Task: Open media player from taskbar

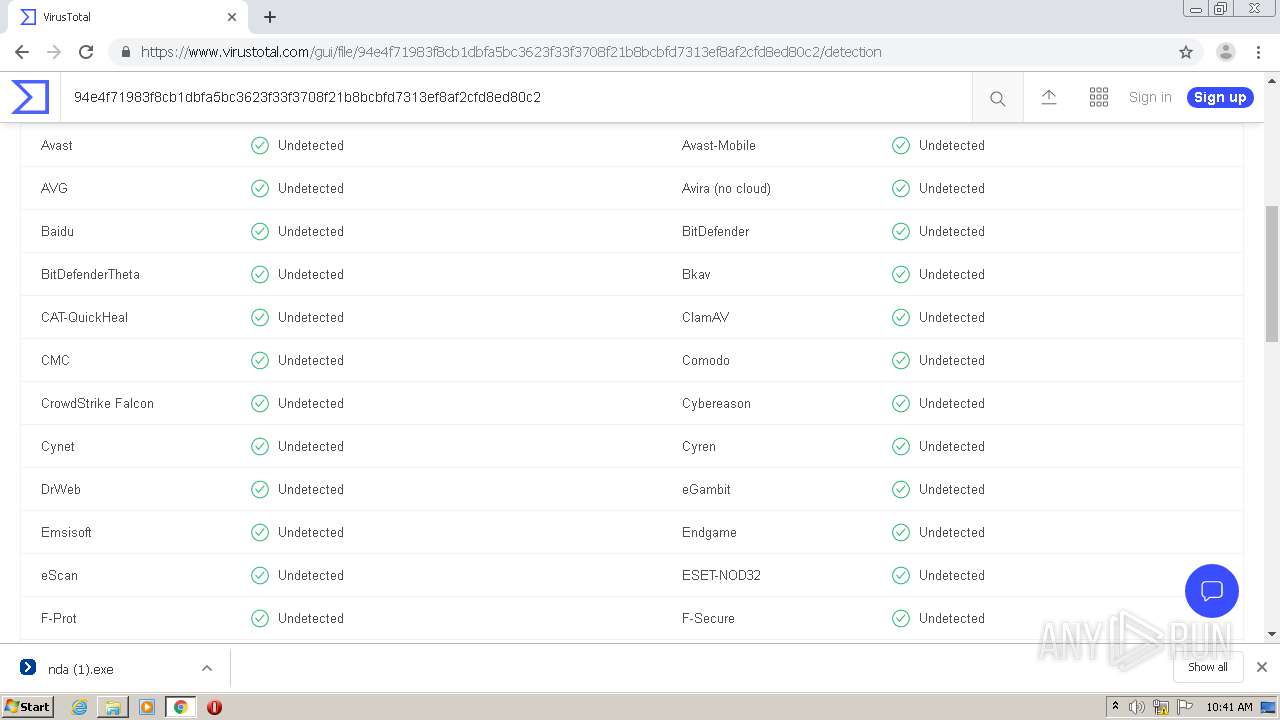Action: pyautogui.click(x=147, y=707)
